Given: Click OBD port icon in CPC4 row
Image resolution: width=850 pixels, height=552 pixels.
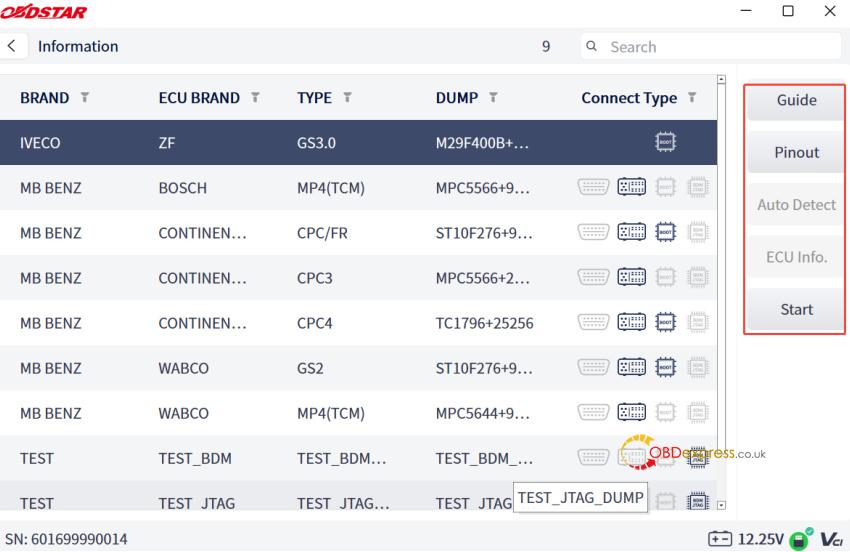Looking at the screenshot, I should [594, 322].
